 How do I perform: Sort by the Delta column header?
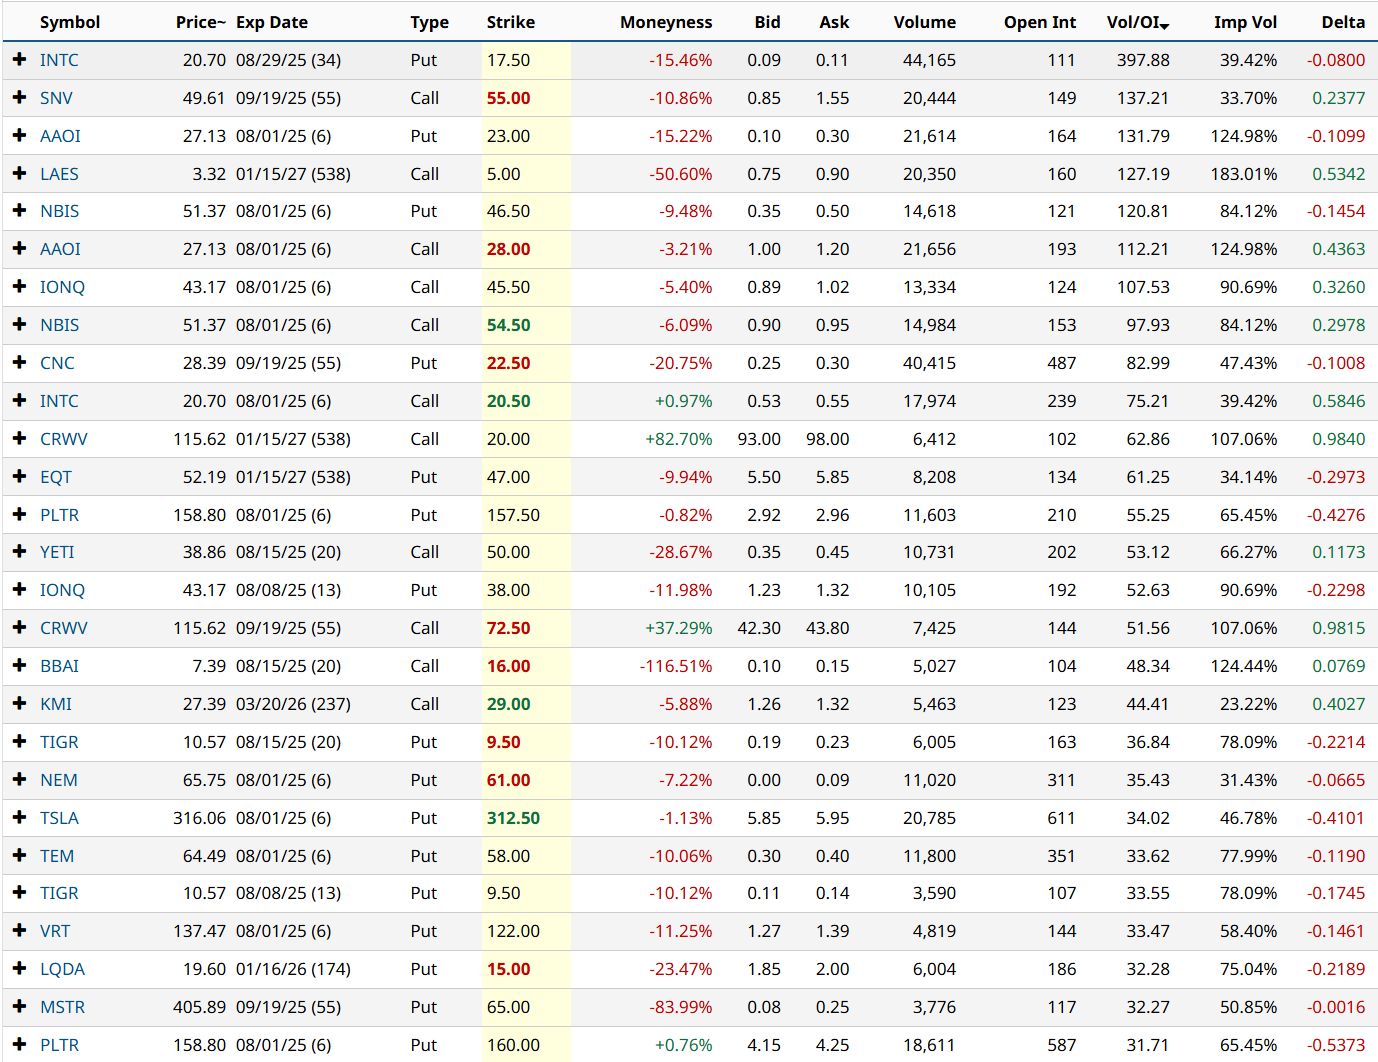pos(1343,22)
